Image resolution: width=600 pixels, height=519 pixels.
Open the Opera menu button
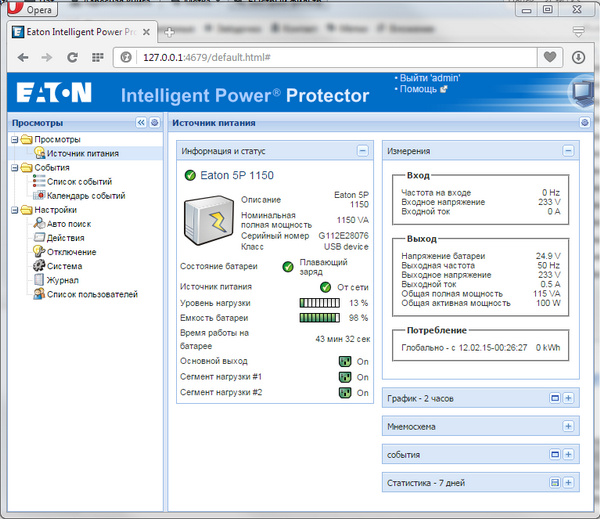click(x=33, y=8)
